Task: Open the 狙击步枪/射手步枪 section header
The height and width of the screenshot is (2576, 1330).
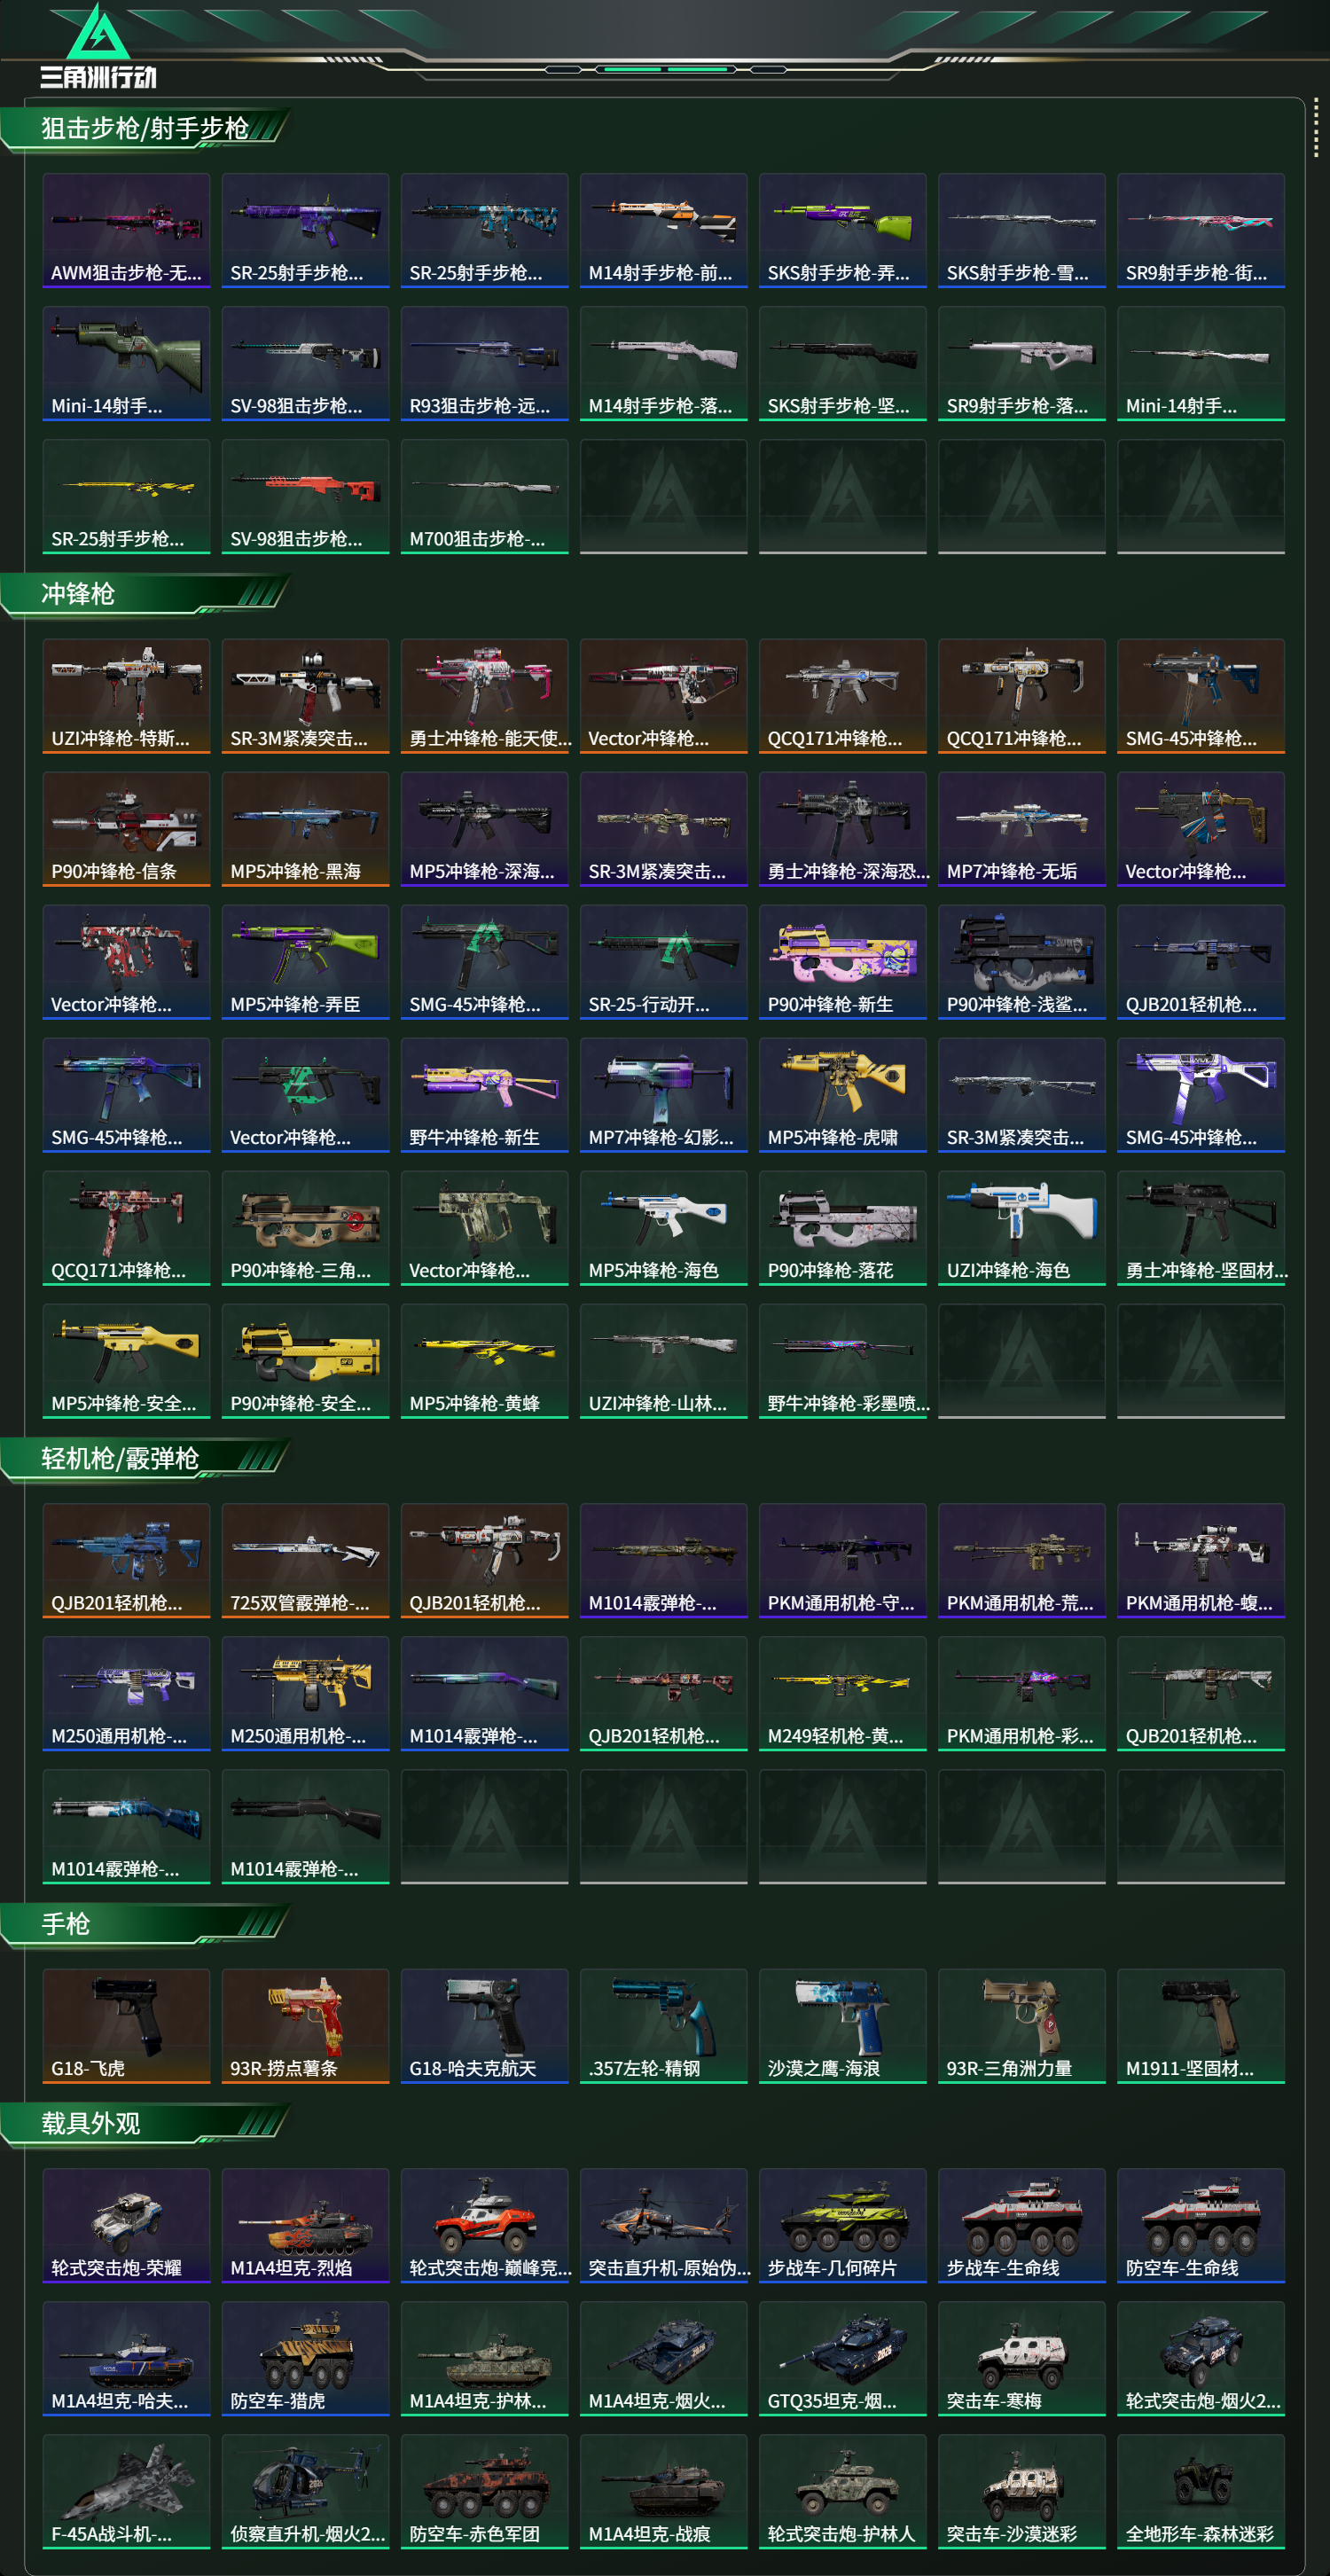Action: [145, 129]
